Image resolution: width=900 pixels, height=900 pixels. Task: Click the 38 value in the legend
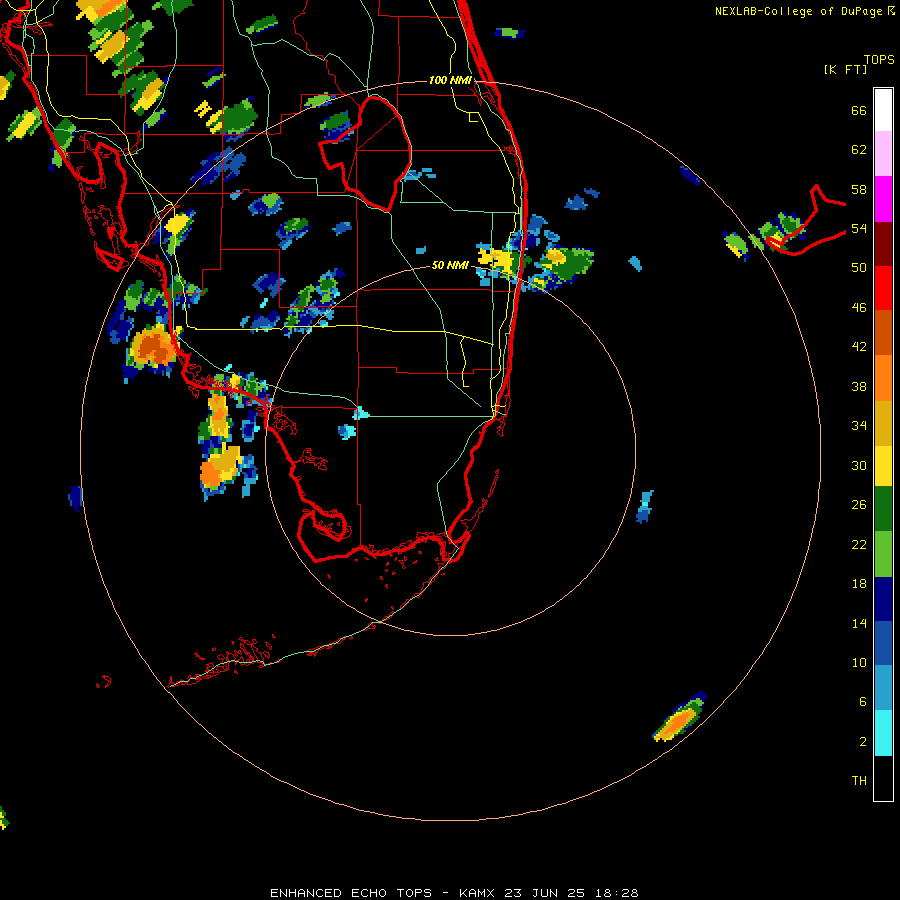859,386
